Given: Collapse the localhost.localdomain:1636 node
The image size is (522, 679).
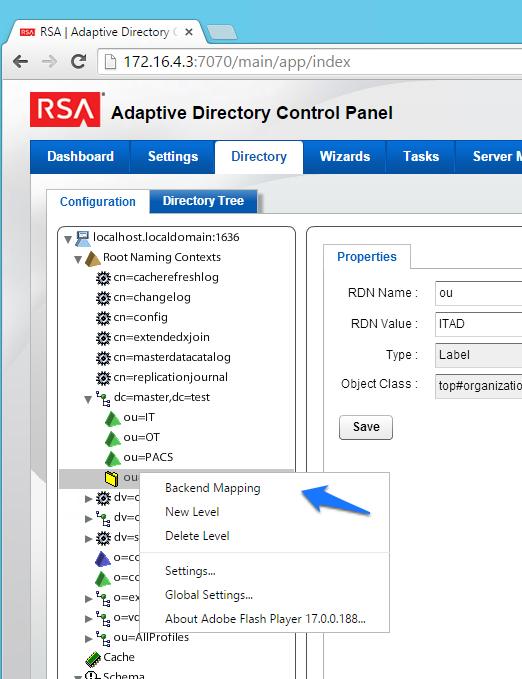Looking at the screenshot, I should 68,239.
